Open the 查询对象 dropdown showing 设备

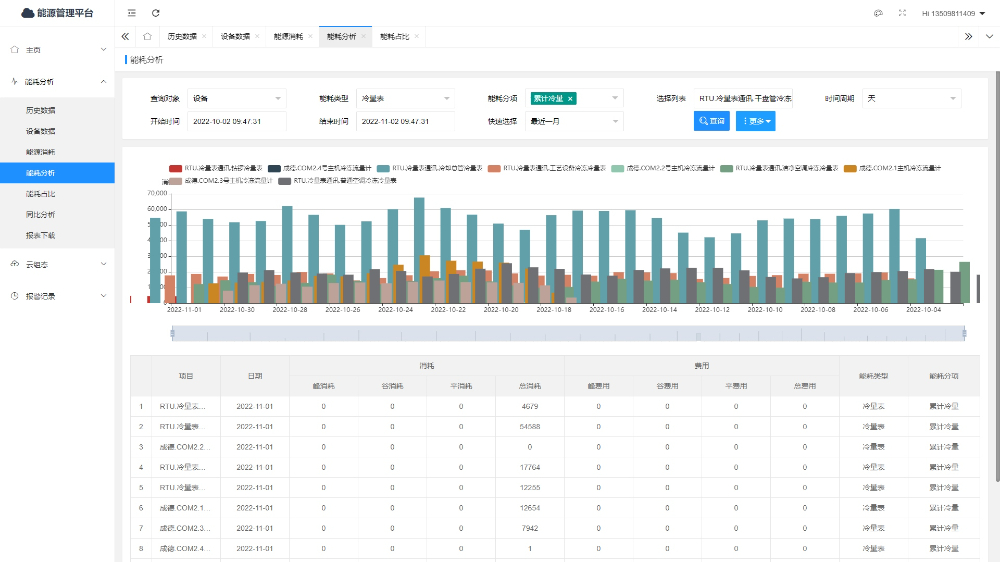click(x=237, y=98)
